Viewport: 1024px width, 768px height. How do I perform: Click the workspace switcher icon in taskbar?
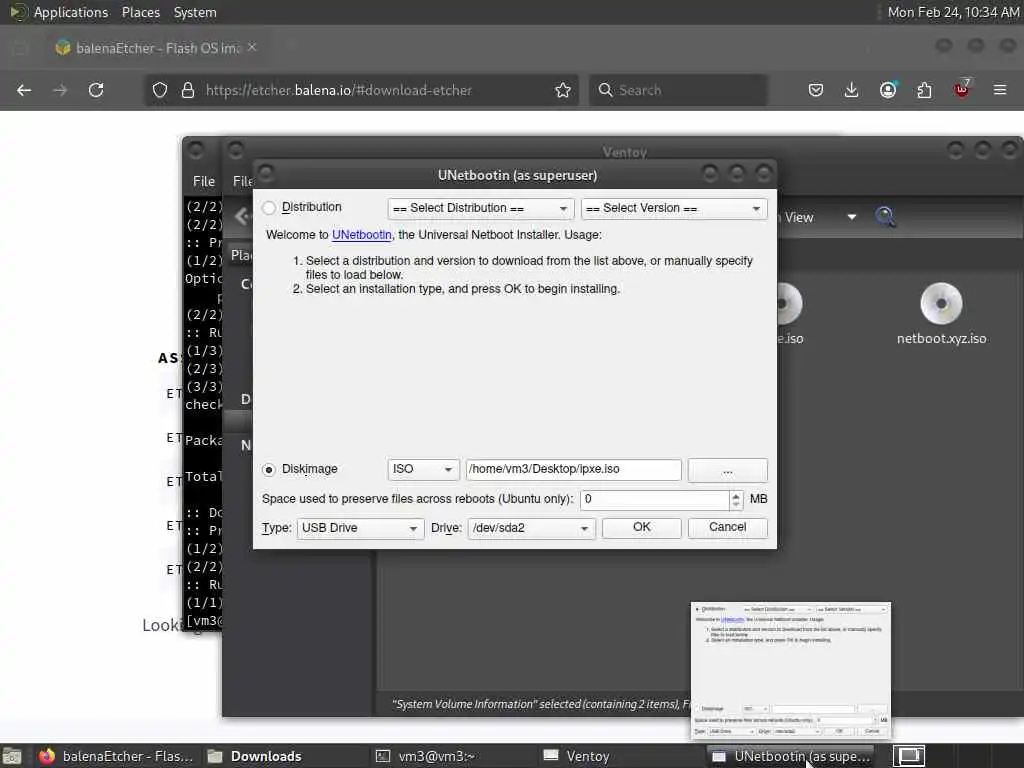(909, 756)
